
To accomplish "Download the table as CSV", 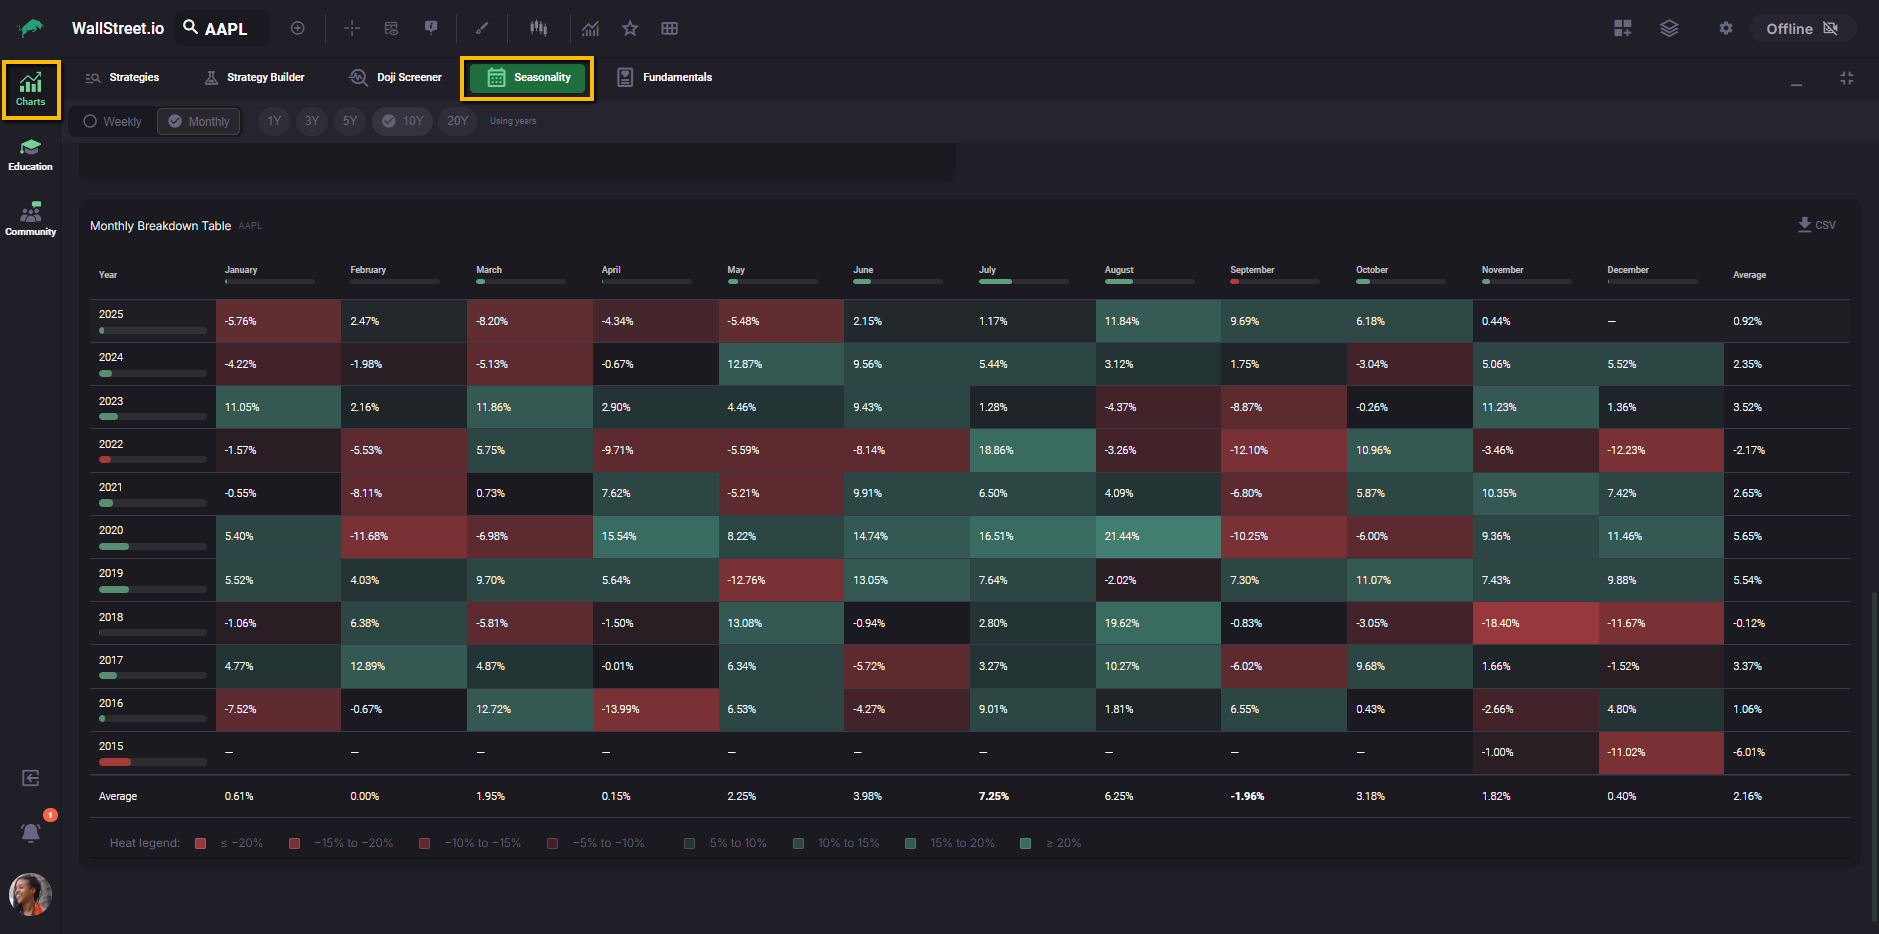I will (1816, 225).
